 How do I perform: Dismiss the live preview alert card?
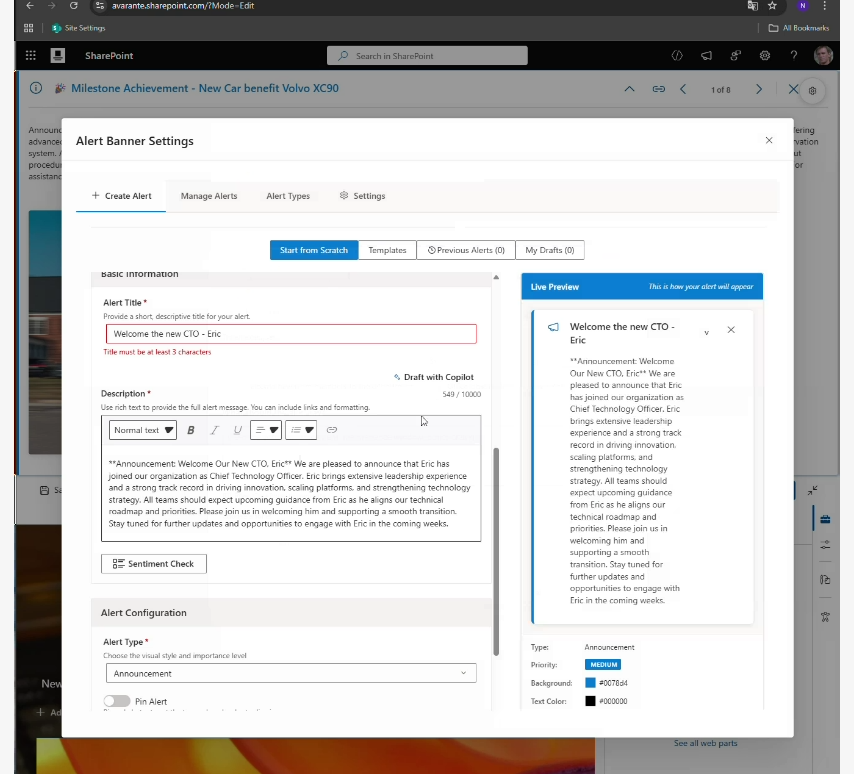click(x=731, y=330)
